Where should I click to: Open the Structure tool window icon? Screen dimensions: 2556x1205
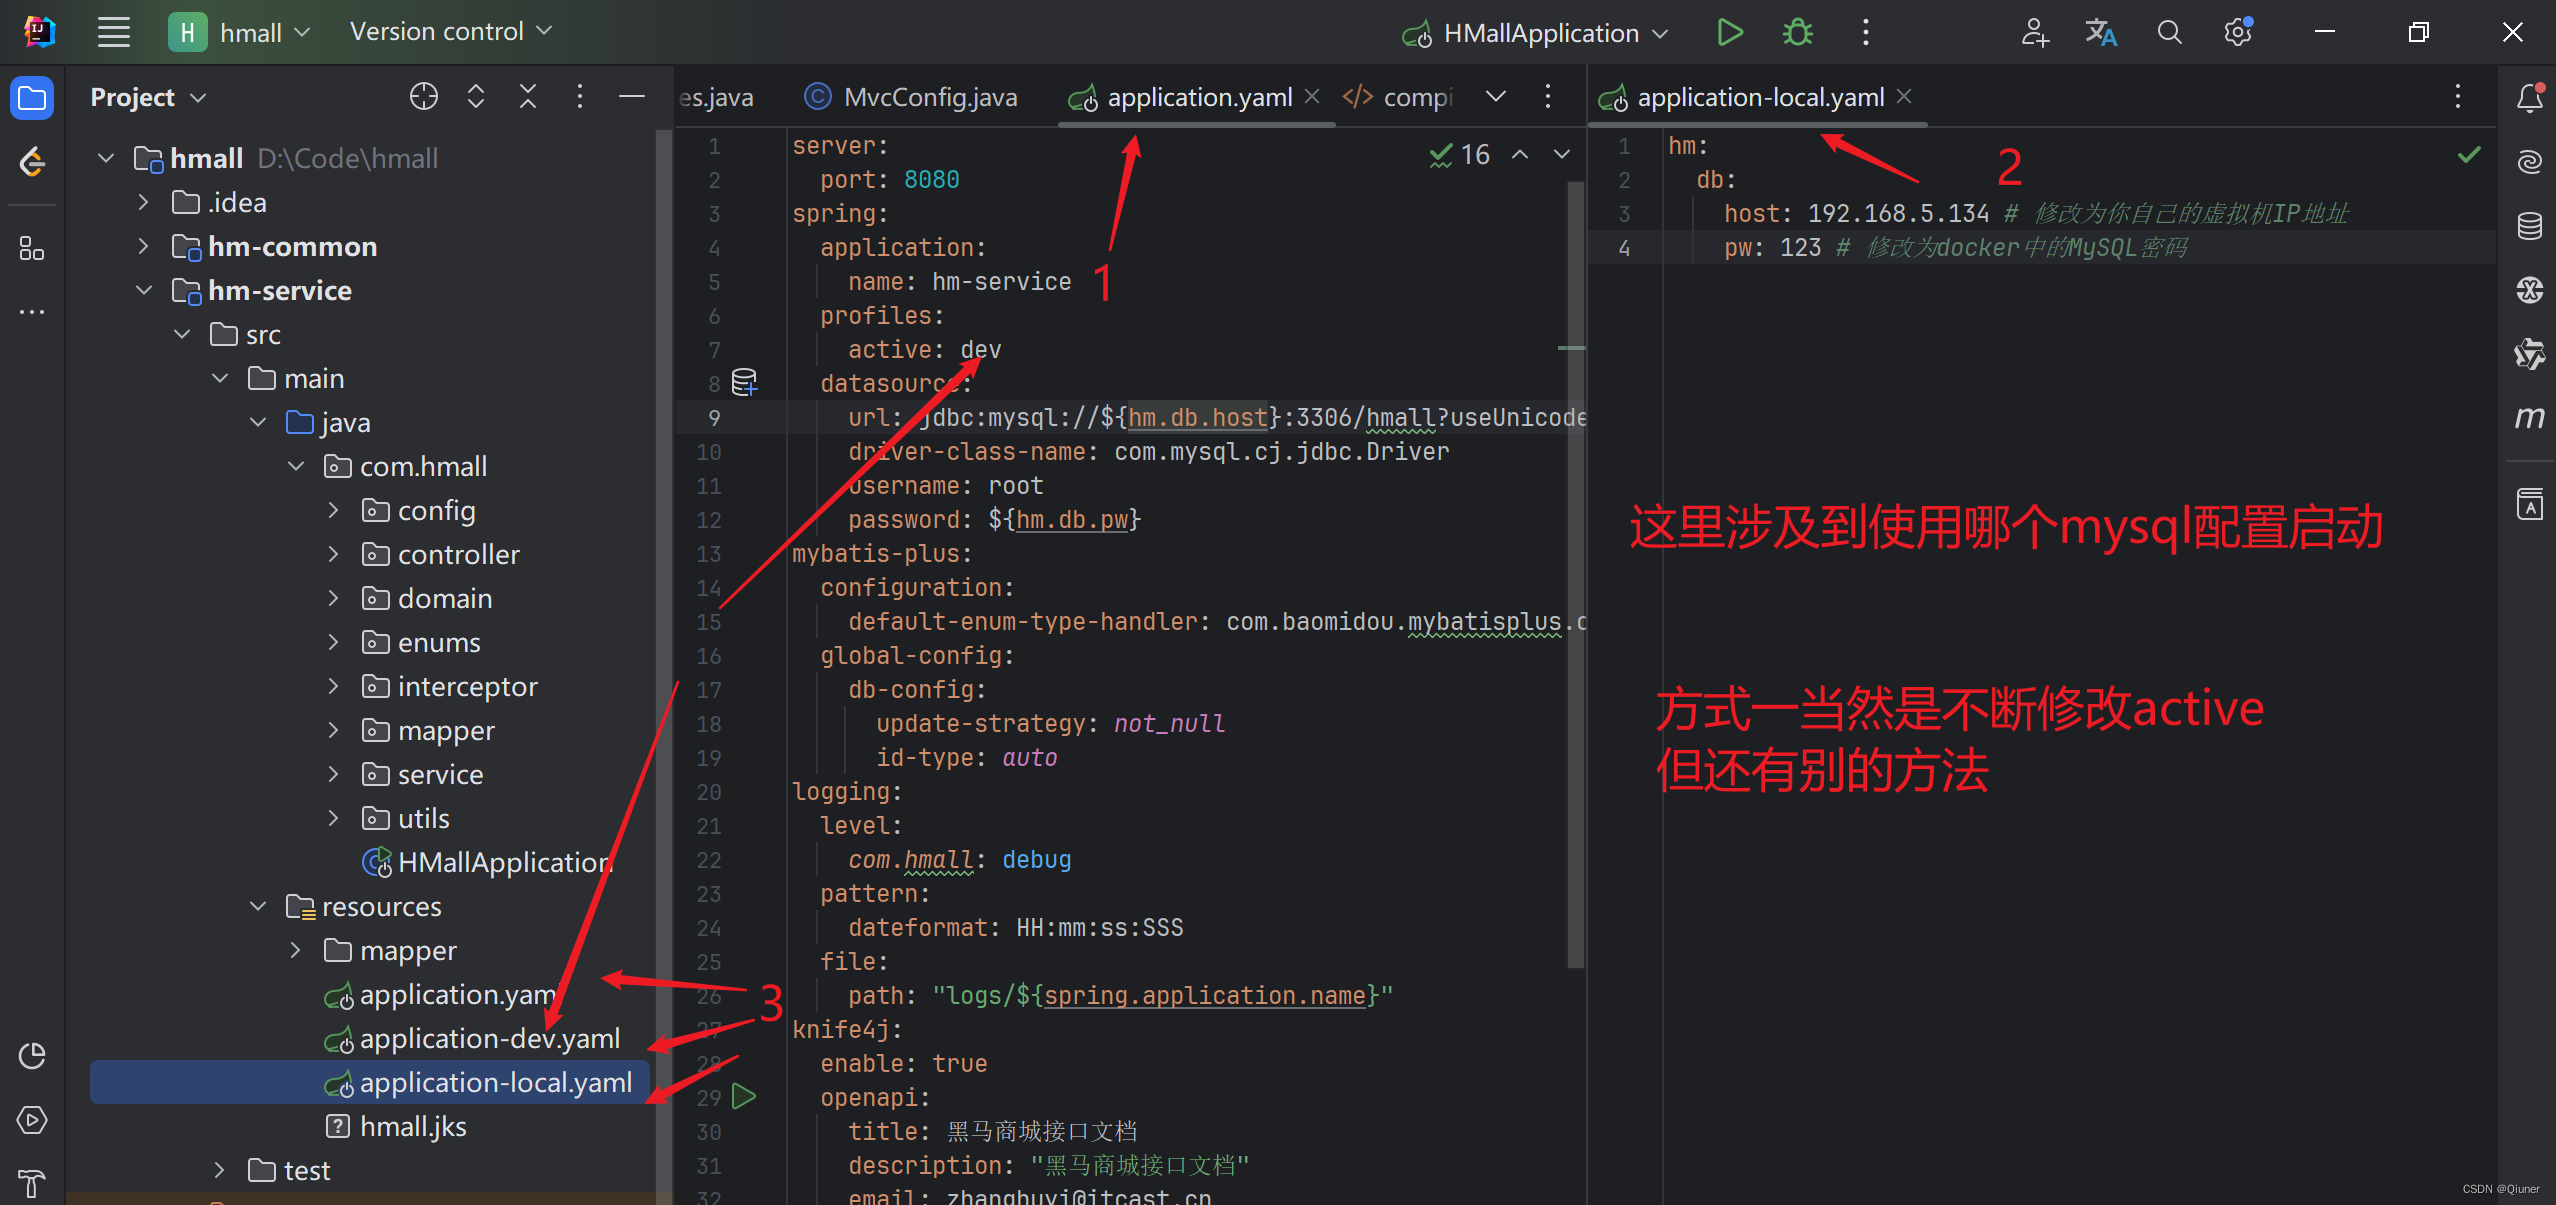[31, 248]
